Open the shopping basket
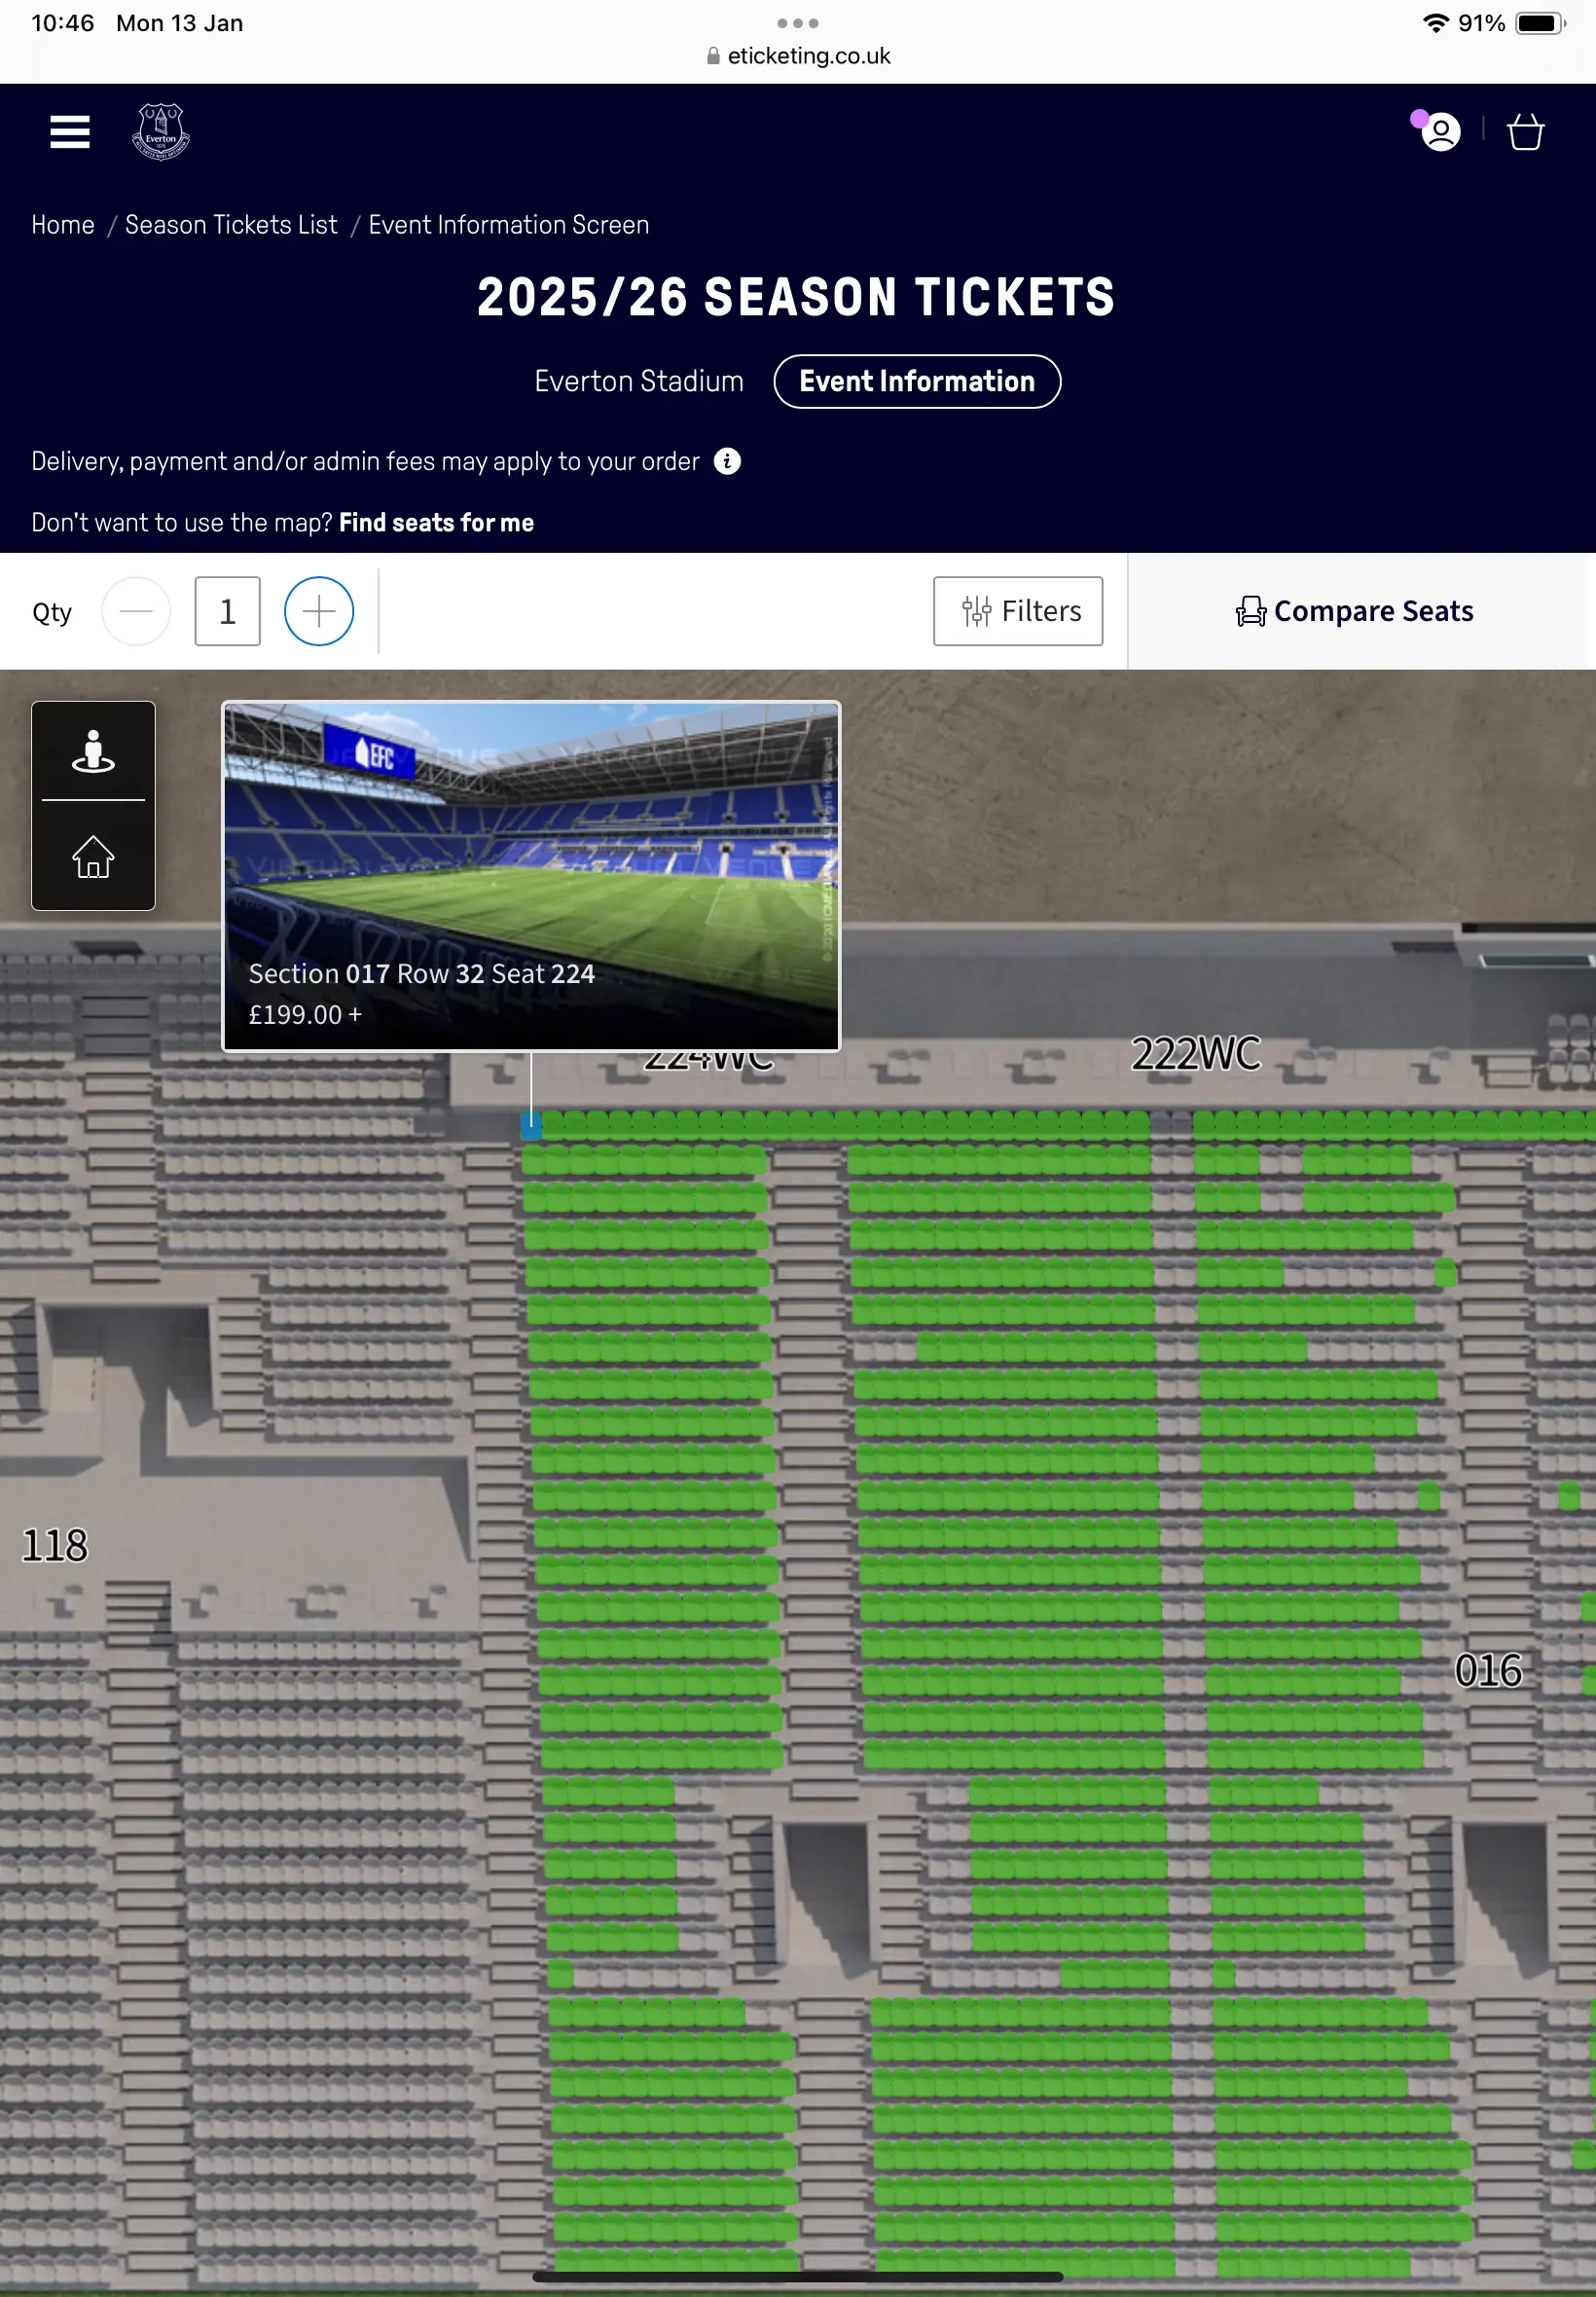Image resolution: width=1596 pixels, height=2297 pixels. (1525, 132)
